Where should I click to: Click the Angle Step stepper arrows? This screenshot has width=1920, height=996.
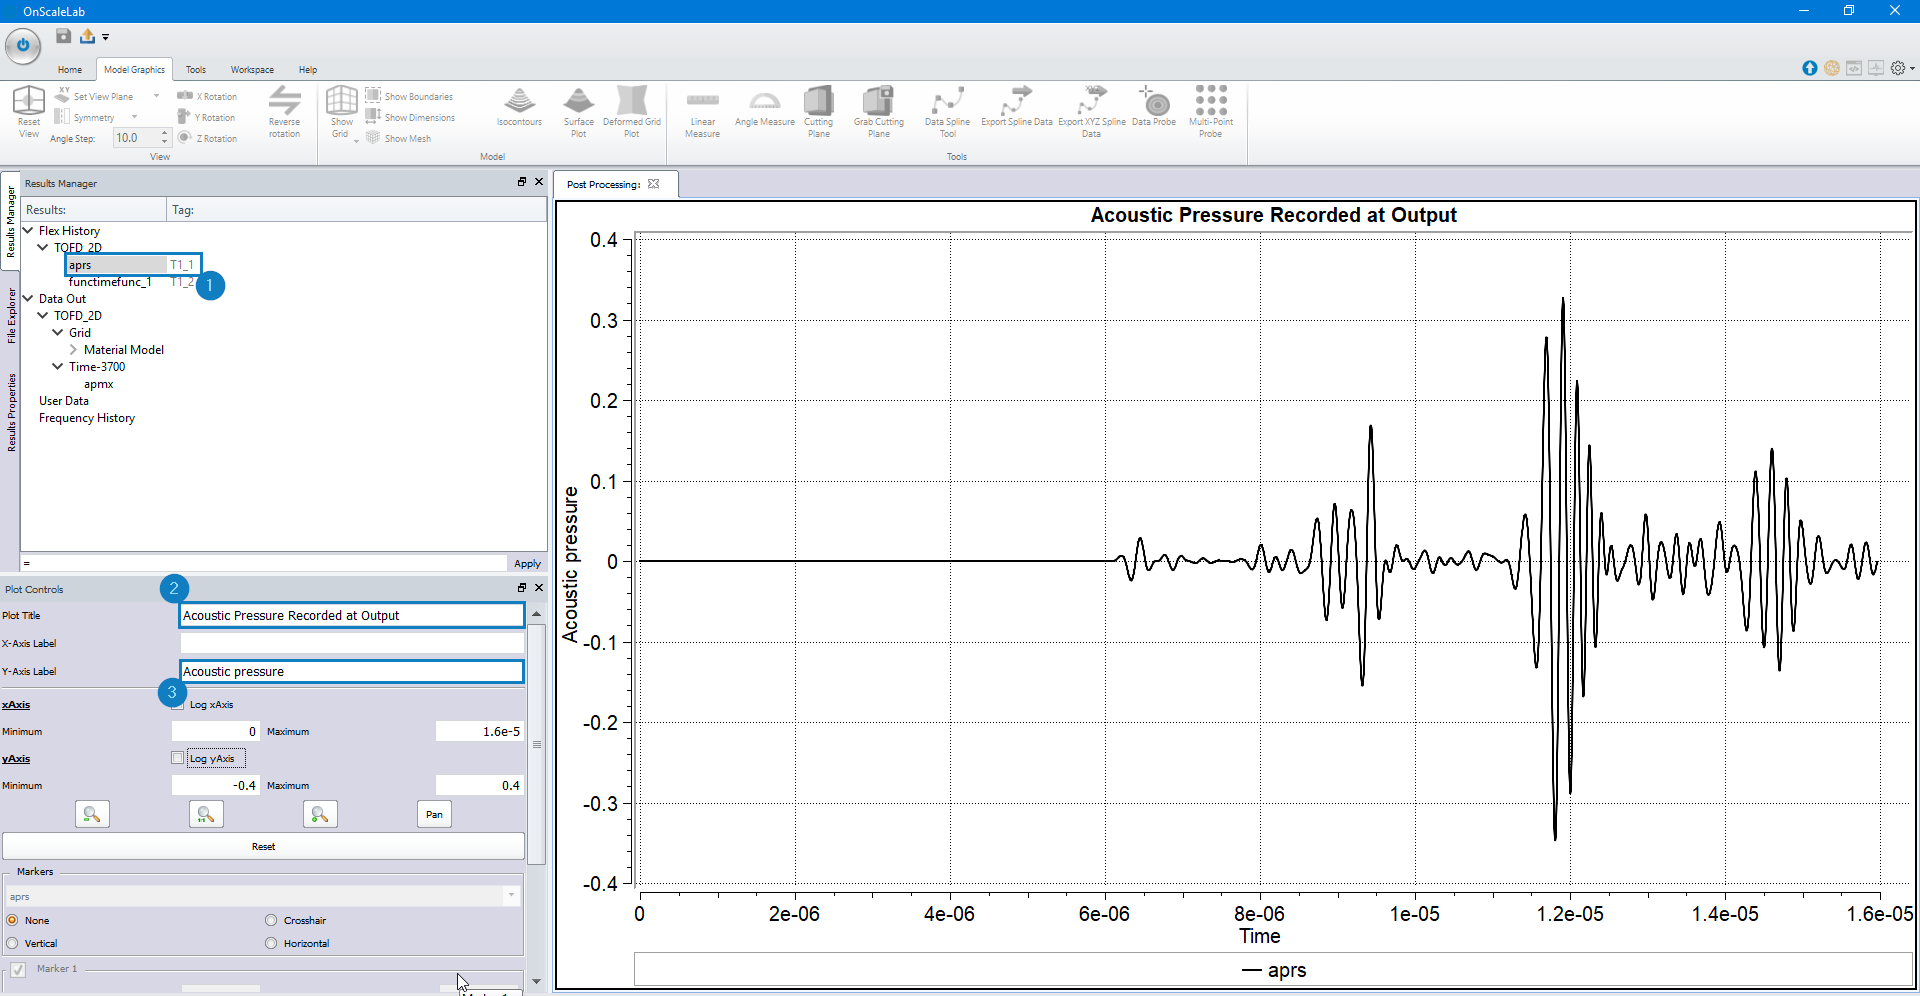coord(164,138)
